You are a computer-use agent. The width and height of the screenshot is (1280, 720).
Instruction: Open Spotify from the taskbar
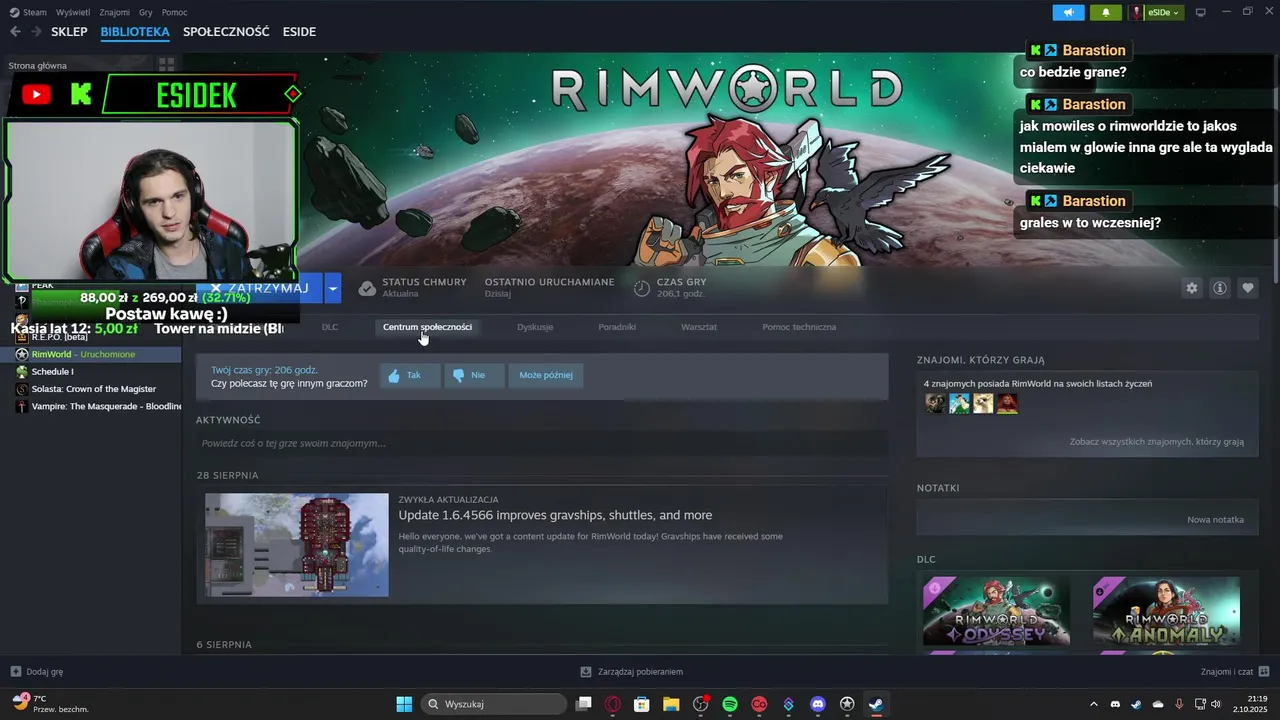(730, 704)
